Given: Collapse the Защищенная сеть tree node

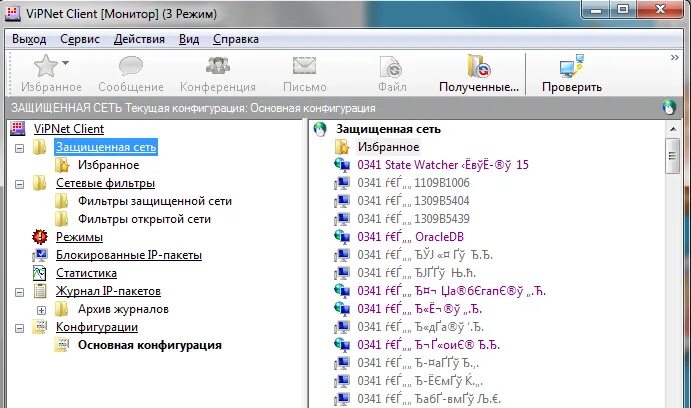Looking at the screenshot, I should [19, 148].
